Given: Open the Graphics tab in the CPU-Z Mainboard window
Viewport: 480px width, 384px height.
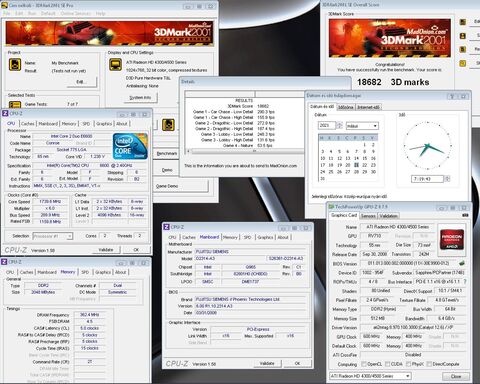Looking at the screenshot, I should pyautogui.click(x=265, y=237).
